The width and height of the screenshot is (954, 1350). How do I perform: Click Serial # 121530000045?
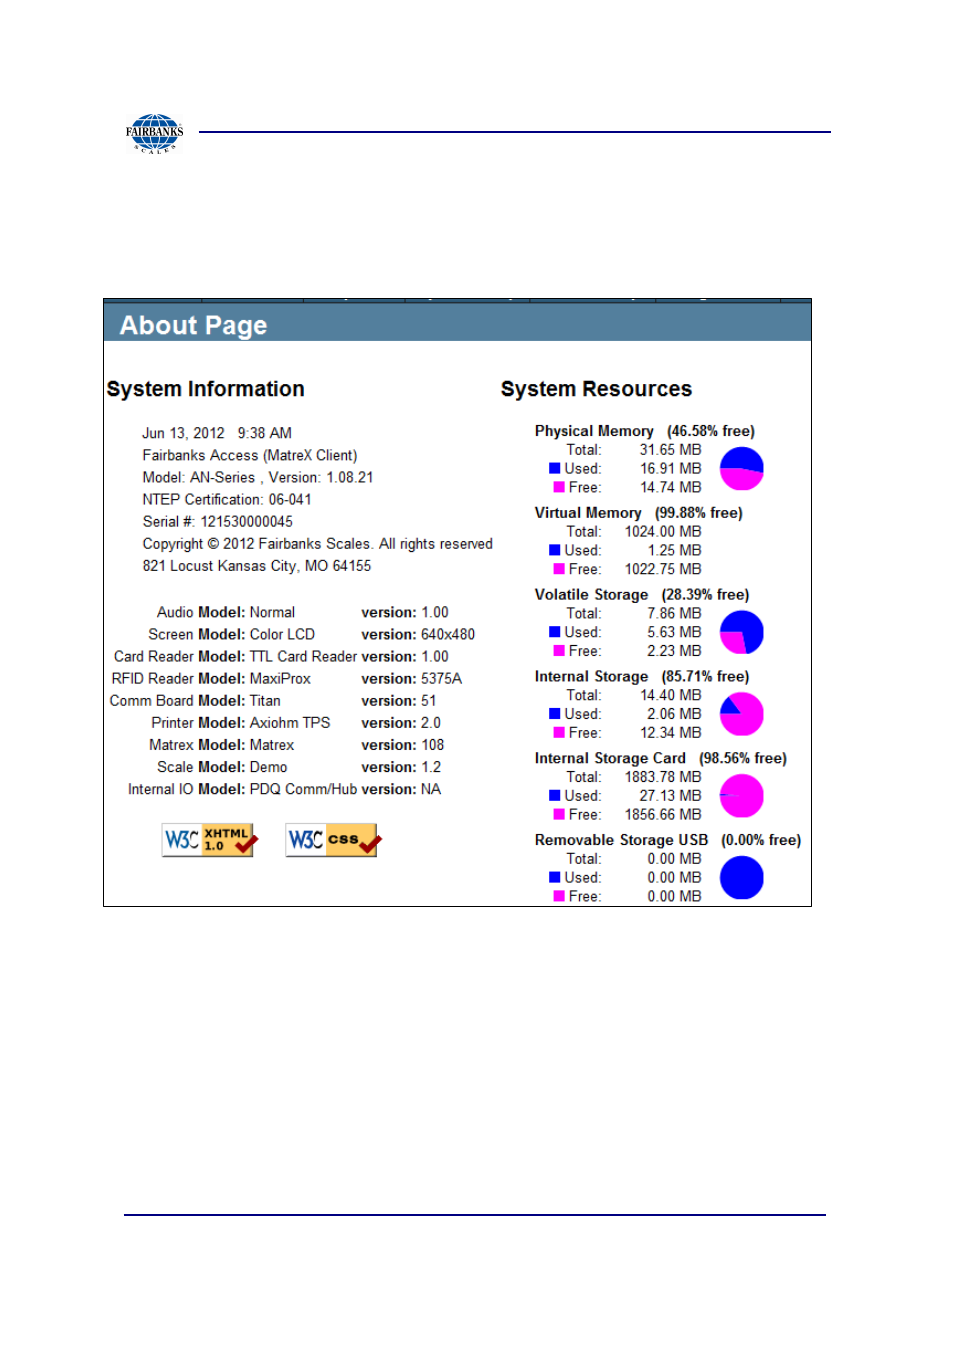pyautogui.click(x=218, y=521)
